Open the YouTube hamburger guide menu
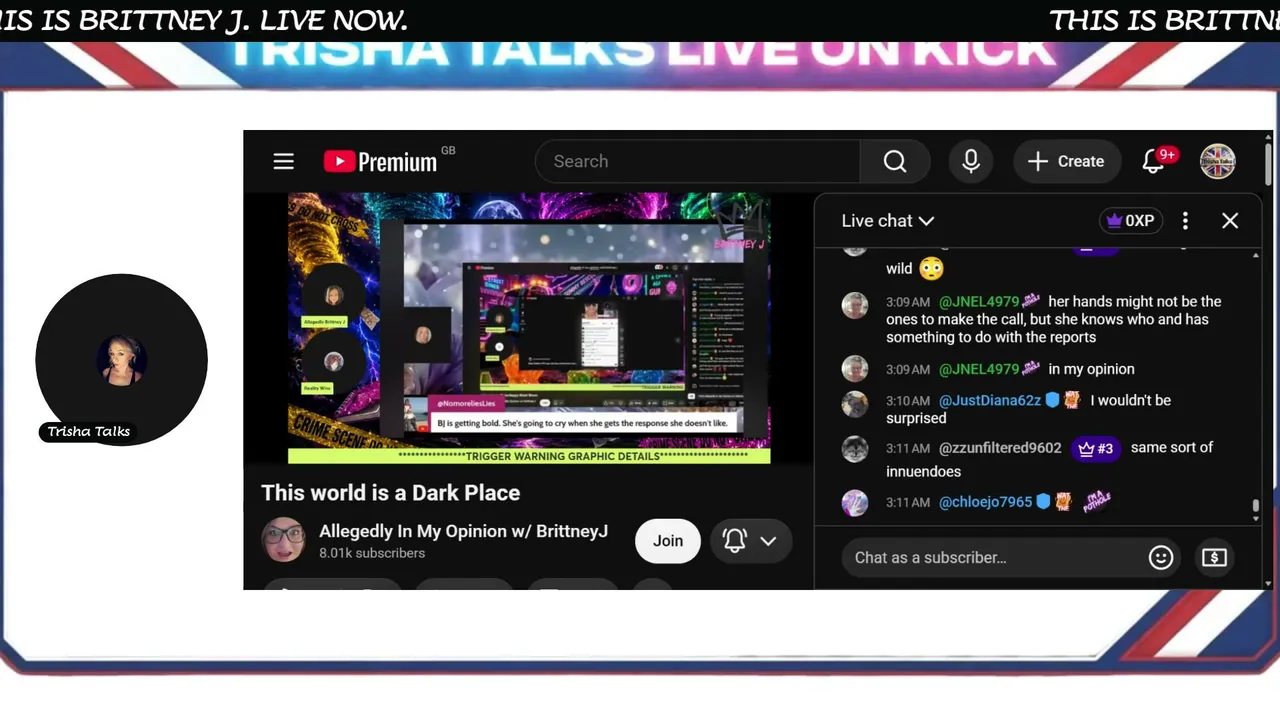 284,161
